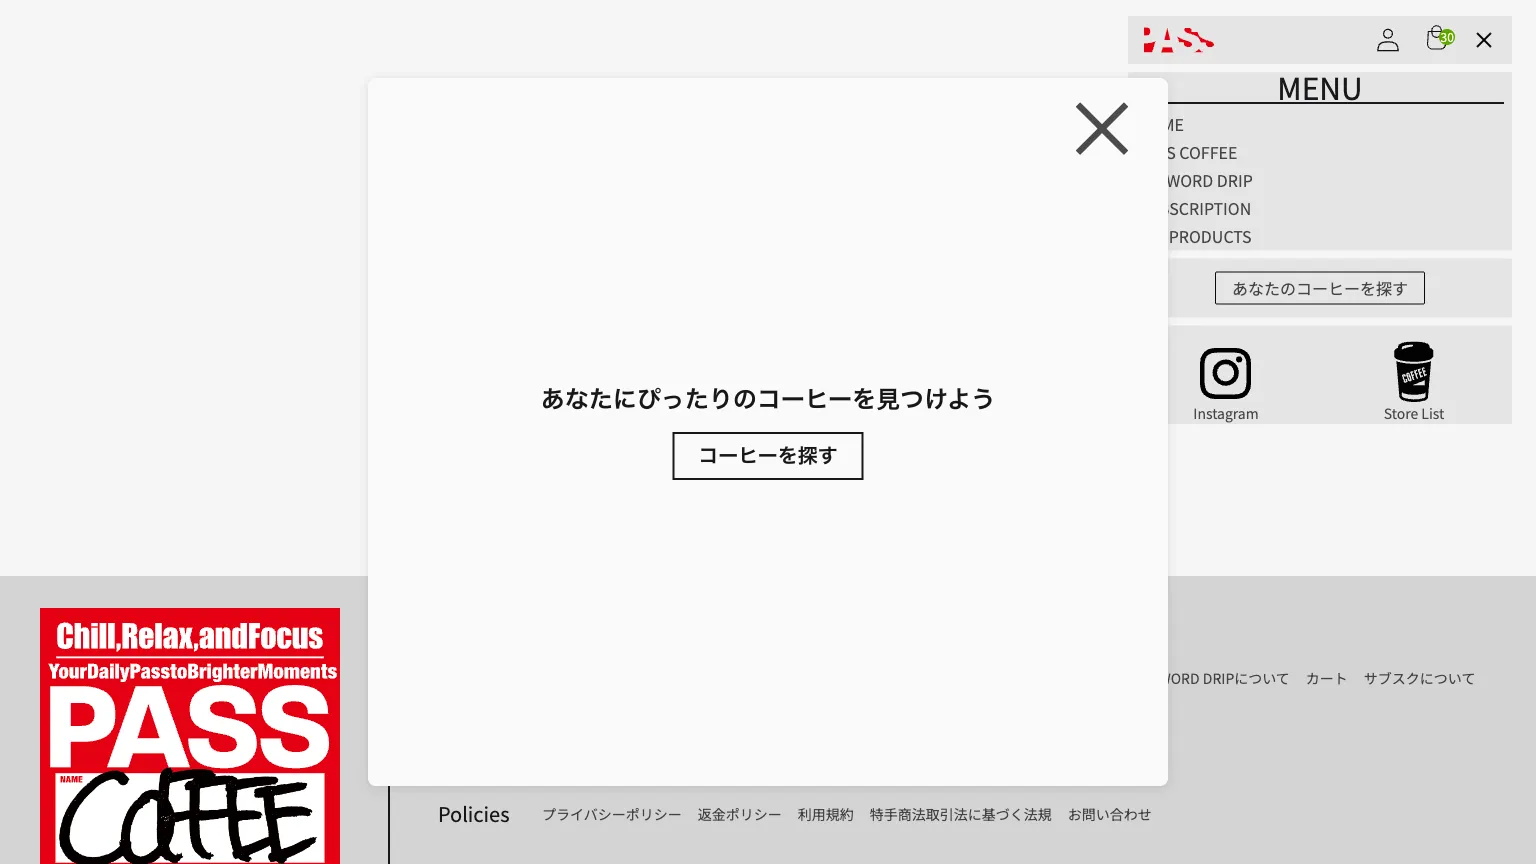Open the account profile icon

pos(1387,40)
